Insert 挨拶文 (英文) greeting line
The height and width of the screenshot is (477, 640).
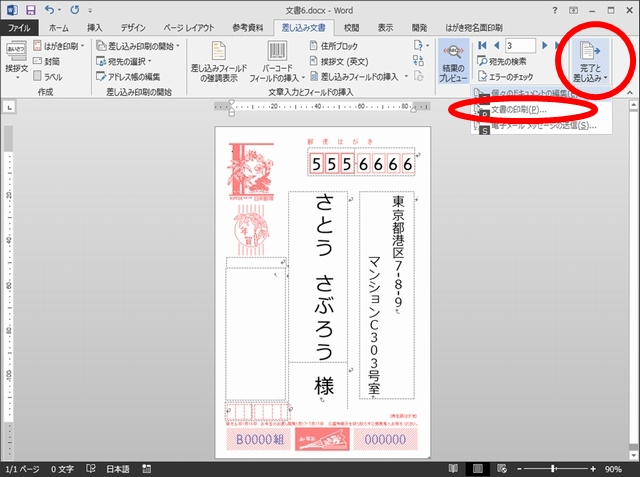point(339,61)
